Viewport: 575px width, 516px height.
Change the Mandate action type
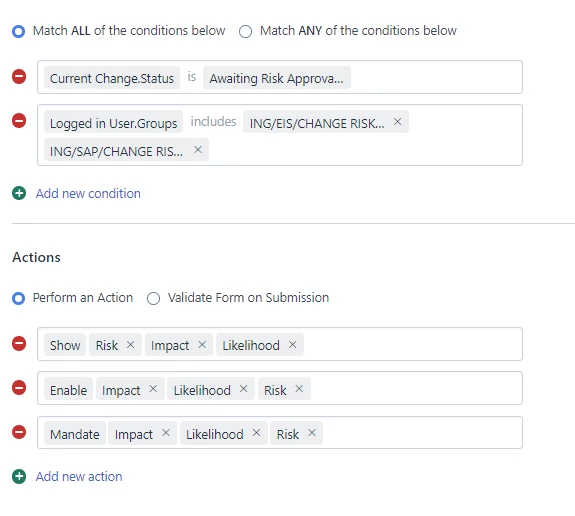click(x=75, y=434)
